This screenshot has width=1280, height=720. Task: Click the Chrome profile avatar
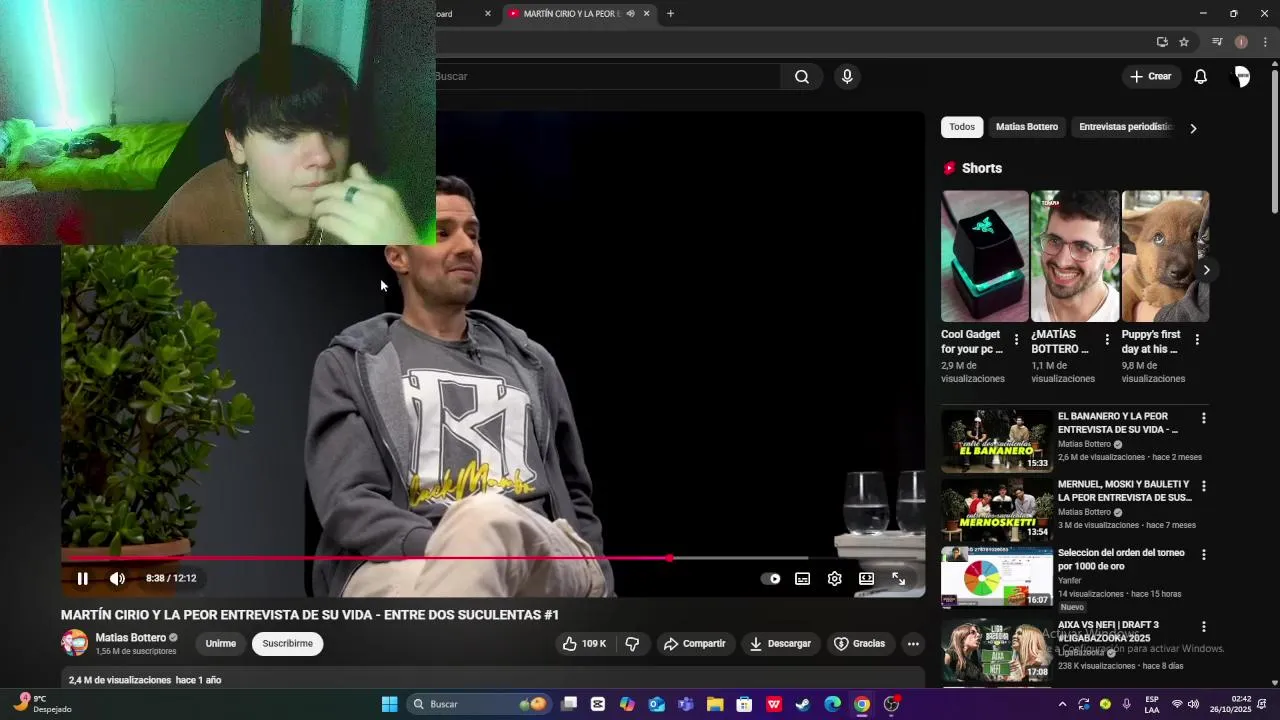click(x=1241, y=42)
